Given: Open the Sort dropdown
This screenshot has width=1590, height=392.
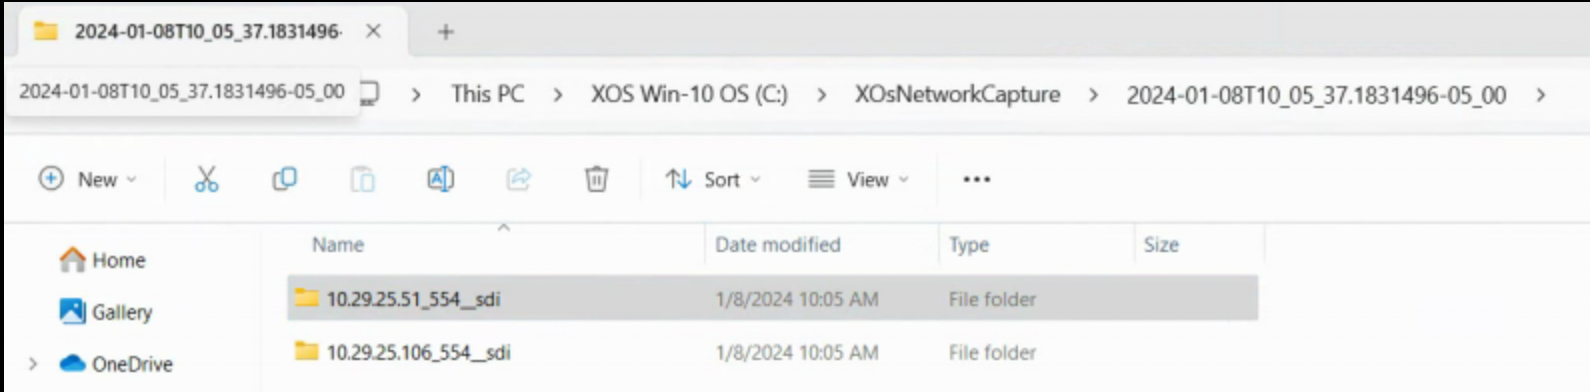Looking at the screenshot, I should click(713, 179).
